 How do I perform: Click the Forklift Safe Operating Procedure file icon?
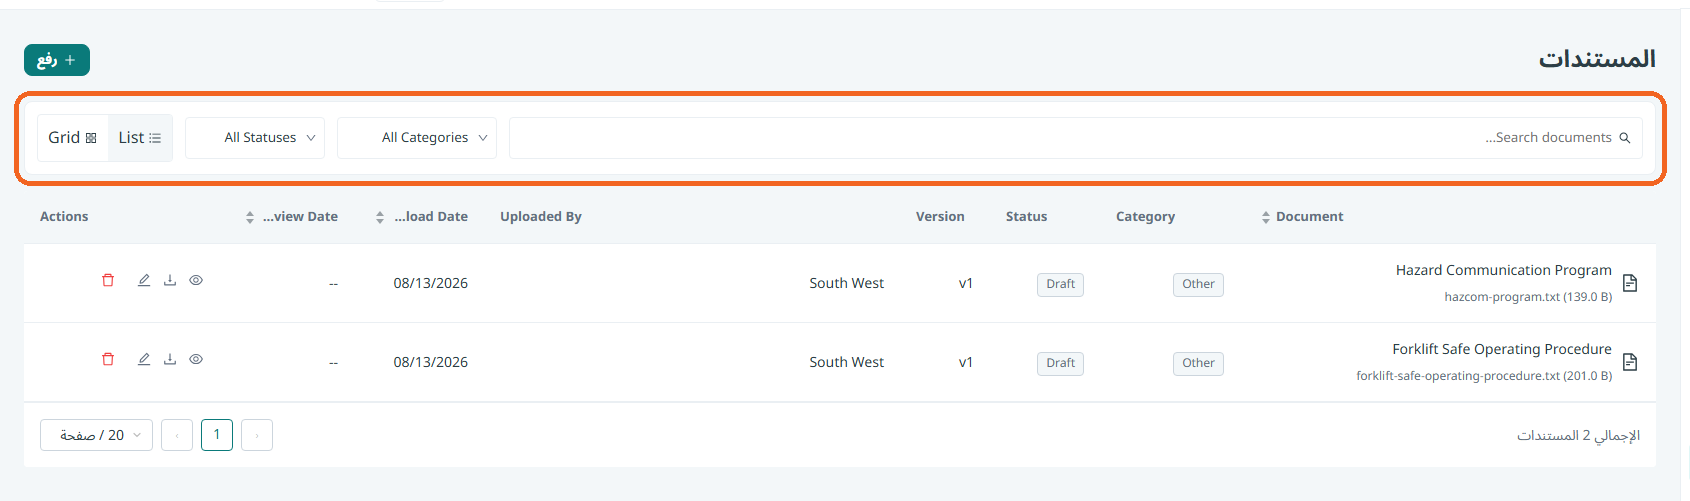tap(1630, 362)
